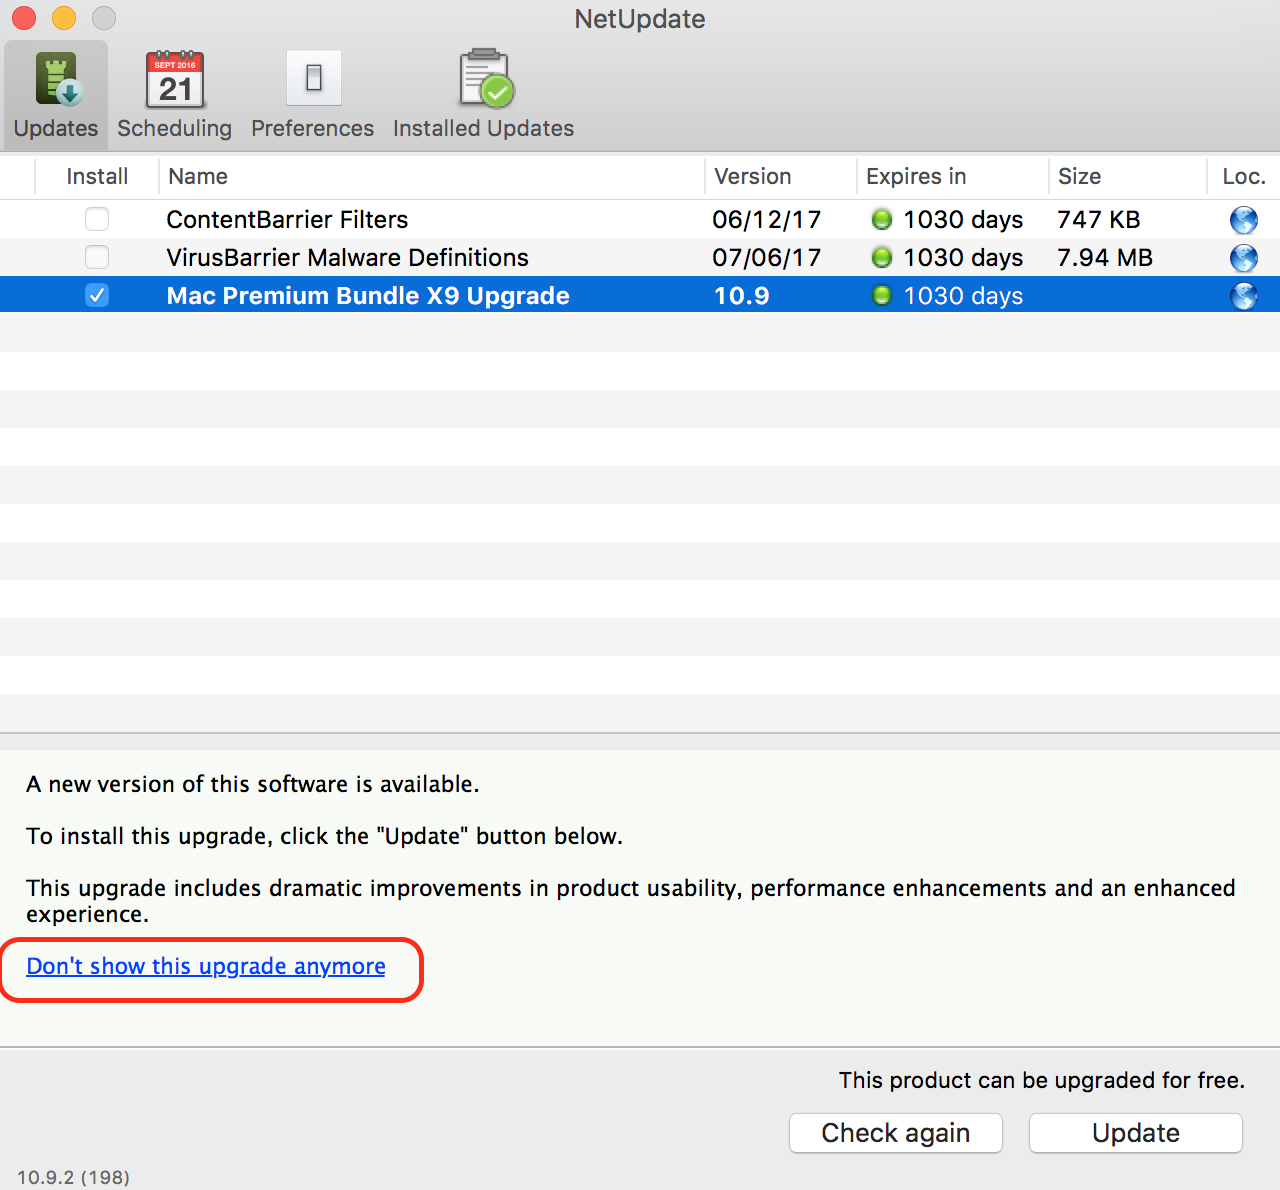The height and width of the screenshot is (1190, 1280).
Task: Open the Installed Updates clipboard icon
Action: pyautogui.click(x=485, y=78)
